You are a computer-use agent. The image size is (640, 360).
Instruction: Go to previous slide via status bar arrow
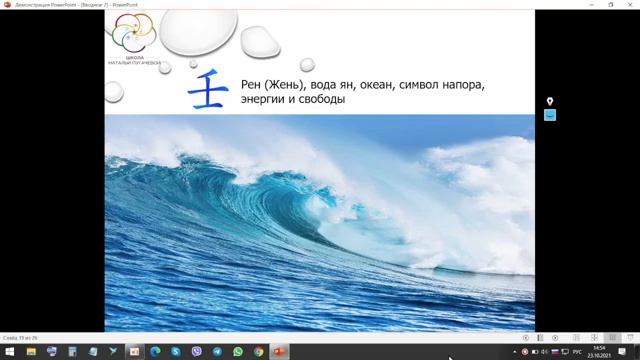526,338
